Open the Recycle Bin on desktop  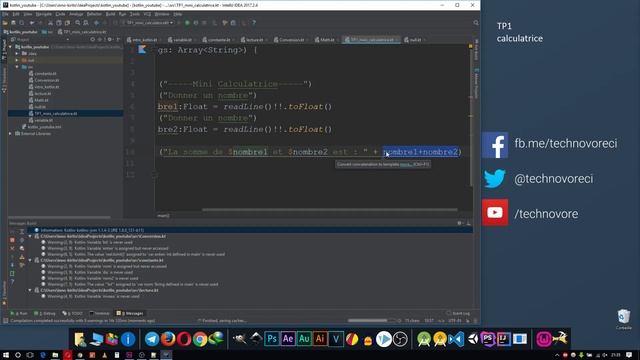624,319
